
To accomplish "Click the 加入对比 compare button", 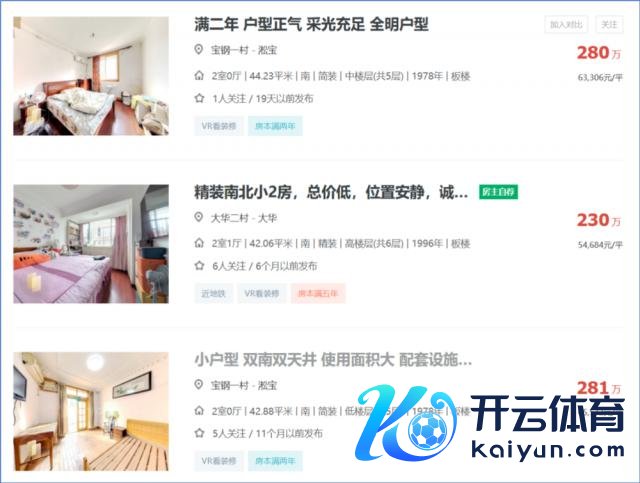I will coord(566,24).
